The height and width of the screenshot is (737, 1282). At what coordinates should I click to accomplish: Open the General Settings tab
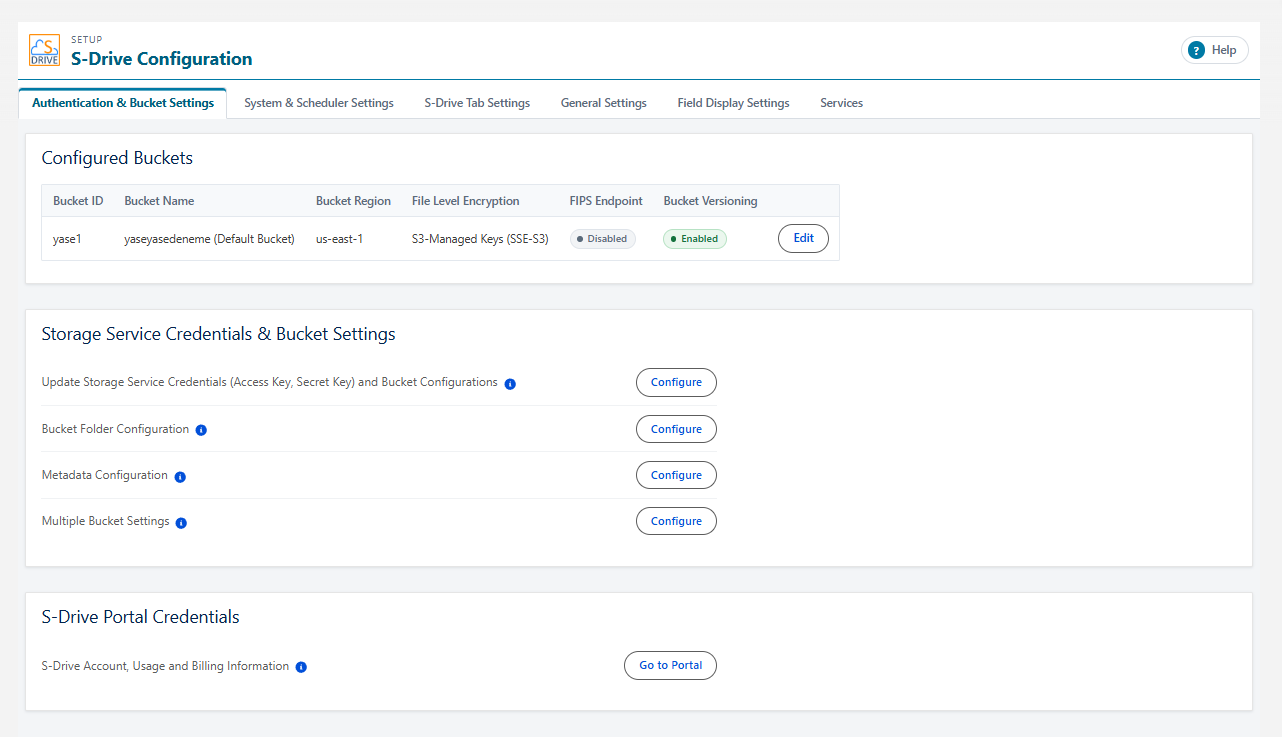pos(604,103)
